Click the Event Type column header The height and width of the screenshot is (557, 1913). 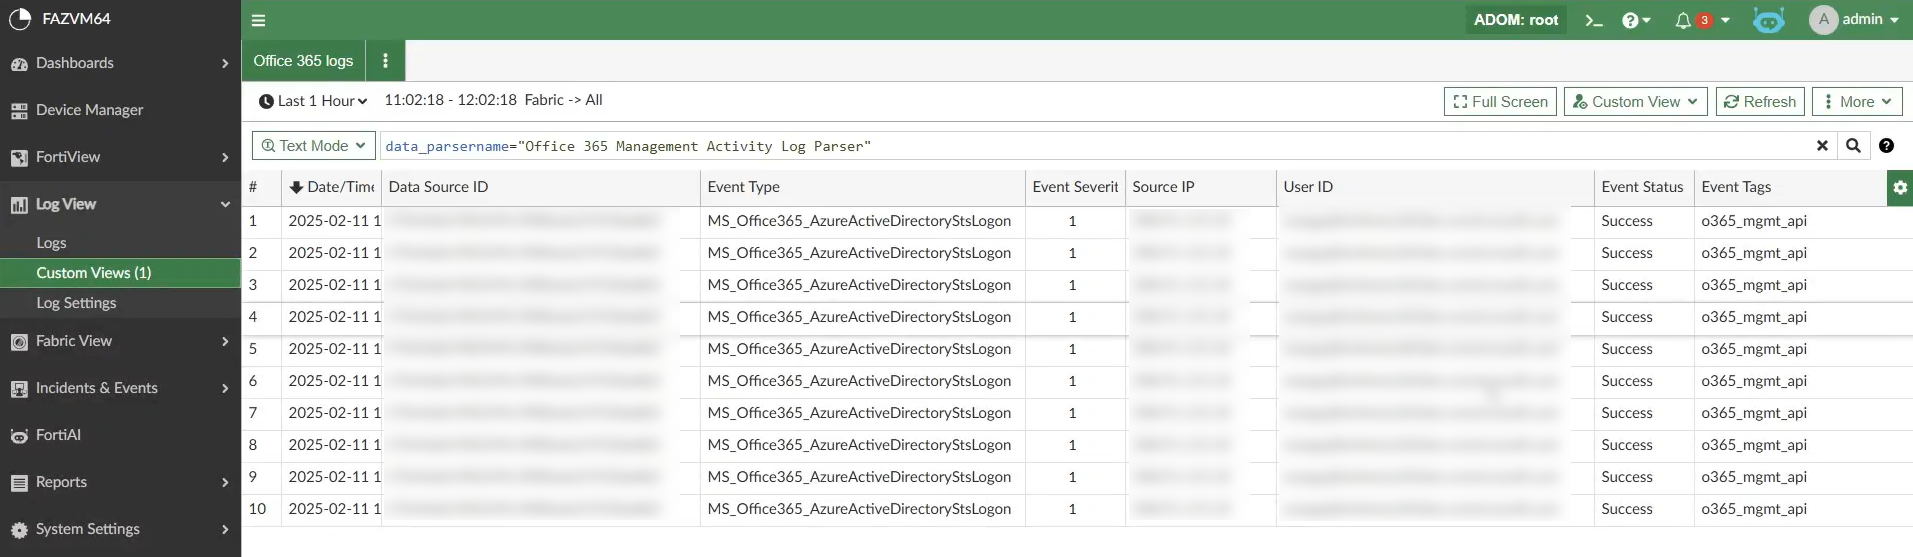(862, 187)
